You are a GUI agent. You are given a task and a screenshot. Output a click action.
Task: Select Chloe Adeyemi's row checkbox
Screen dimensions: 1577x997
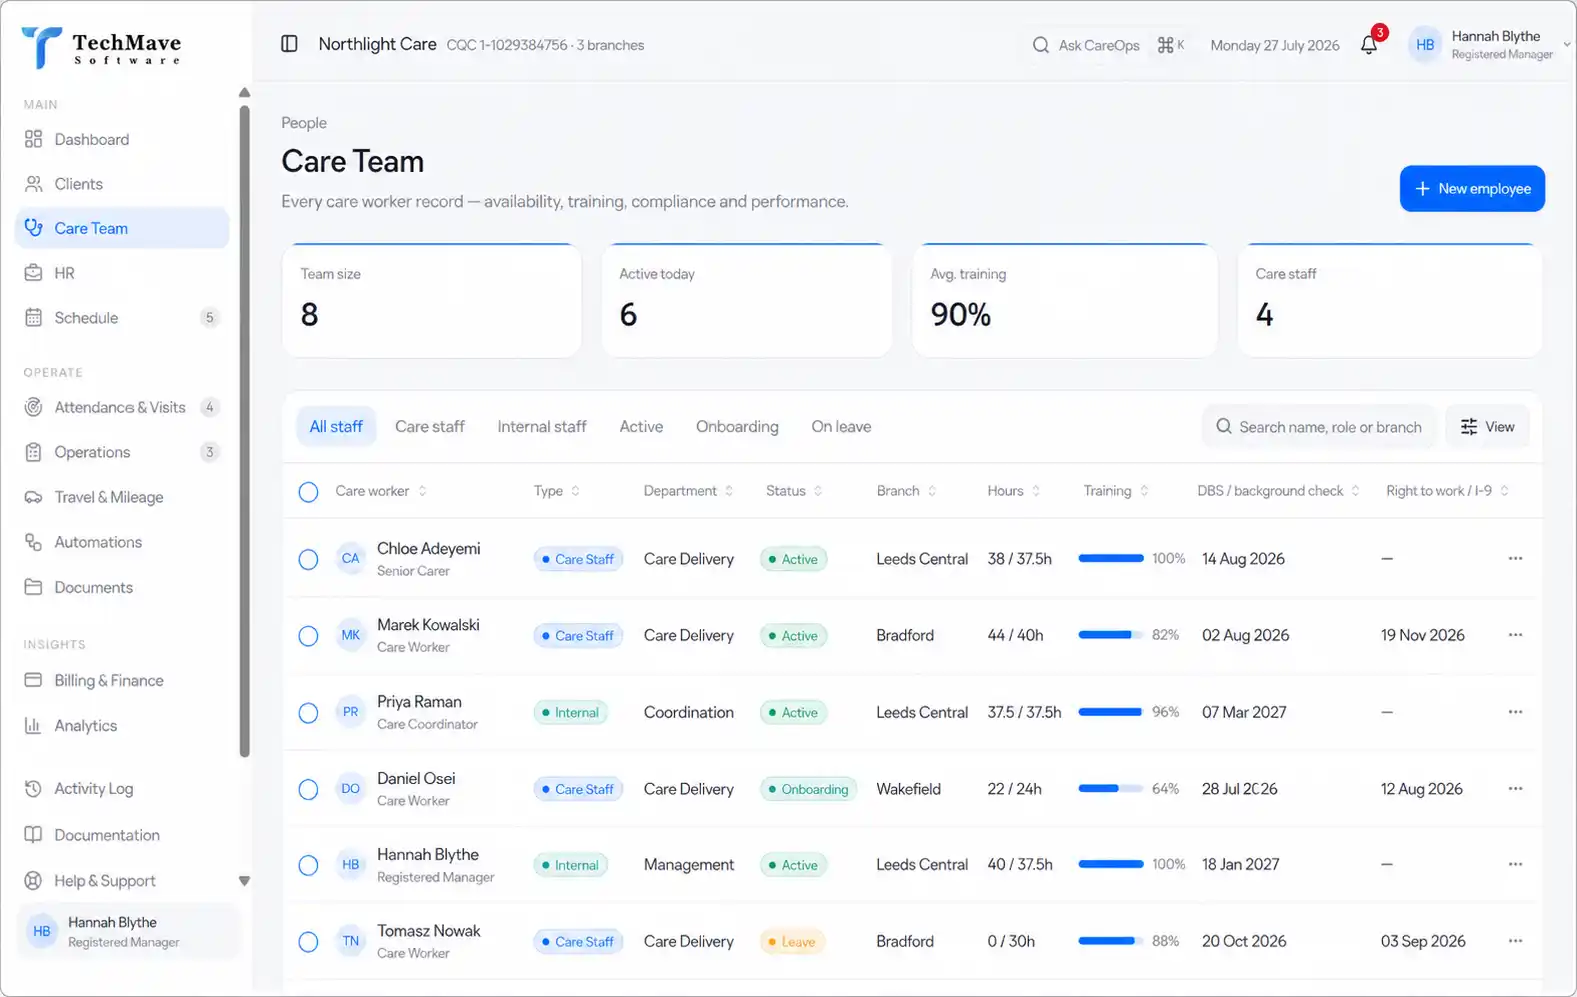(x=308, y=559)
